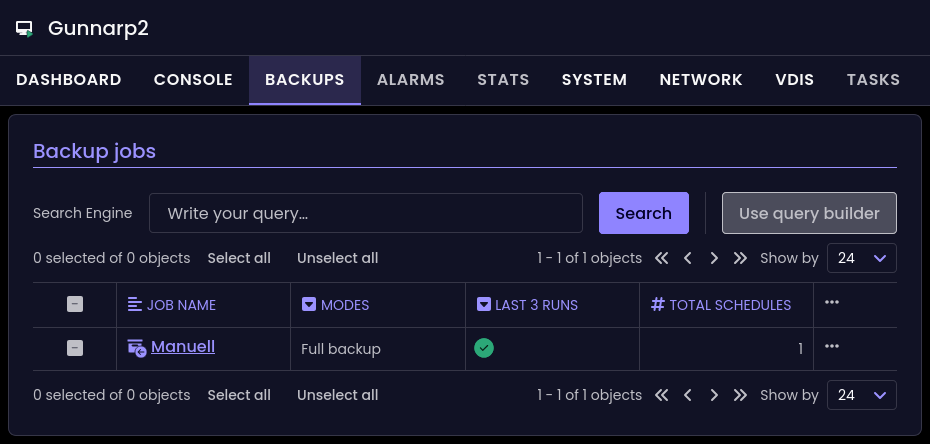Sort by the Job Name column header
930x444 pixels.
point(180,305)
